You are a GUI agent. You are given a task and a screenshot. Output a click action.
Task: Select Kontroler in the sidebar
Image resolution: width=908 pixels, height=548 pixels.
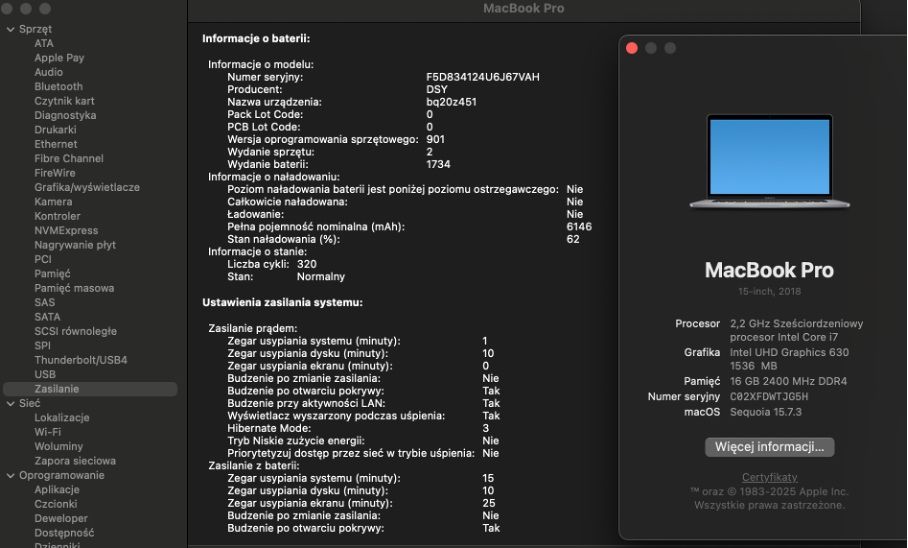coord(57,216)
